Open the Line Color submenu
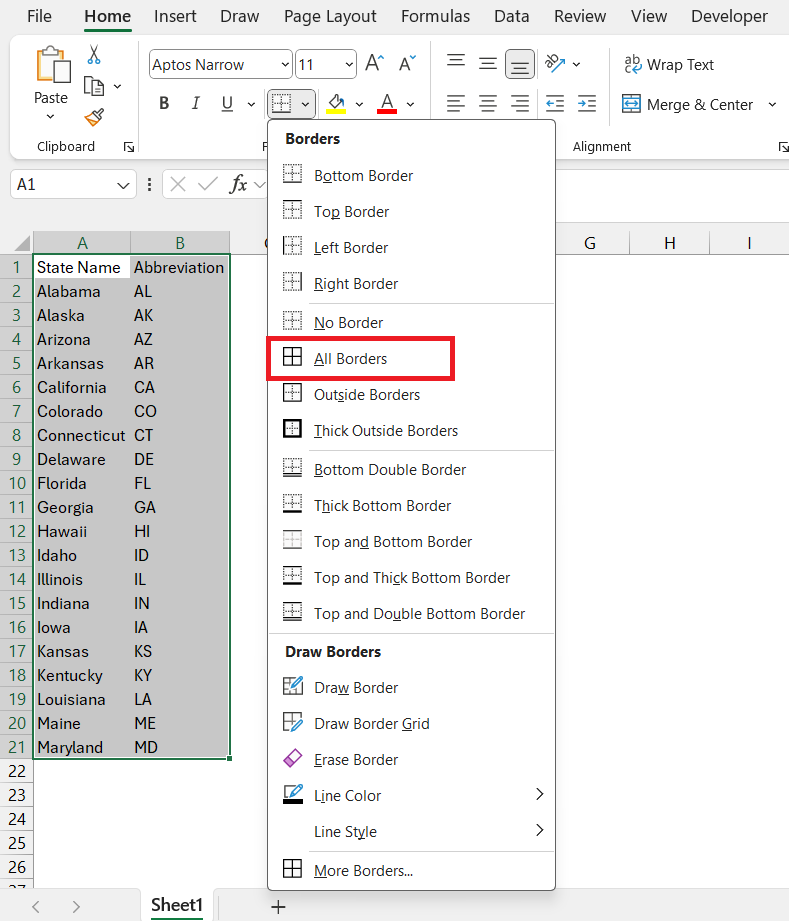Viewport: 789px width, 921px height. coord(411,795)
